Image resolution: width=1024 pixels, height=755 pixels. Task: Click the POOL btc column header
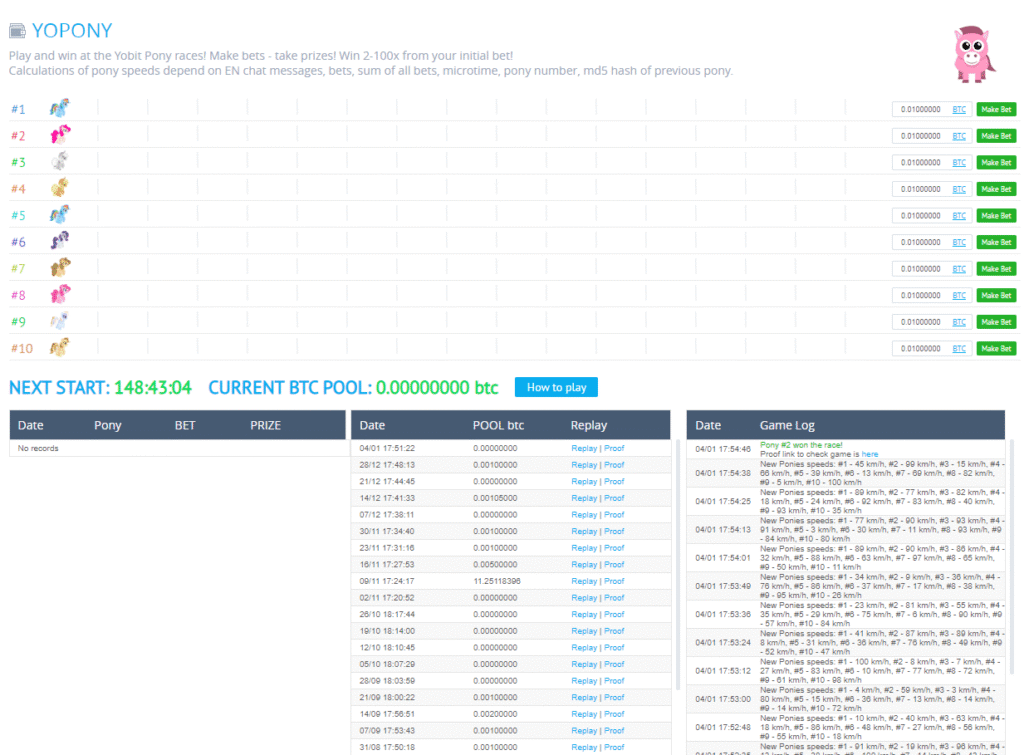(498, 425)
